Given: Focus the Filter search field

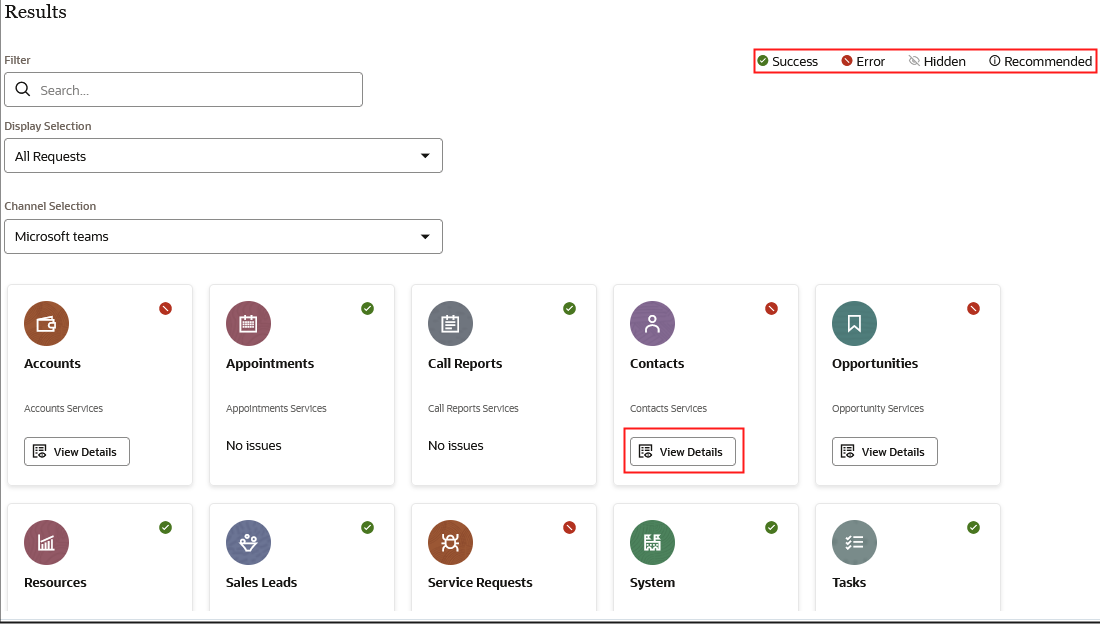Looking at the screenshot, I should tap(183, 90).
